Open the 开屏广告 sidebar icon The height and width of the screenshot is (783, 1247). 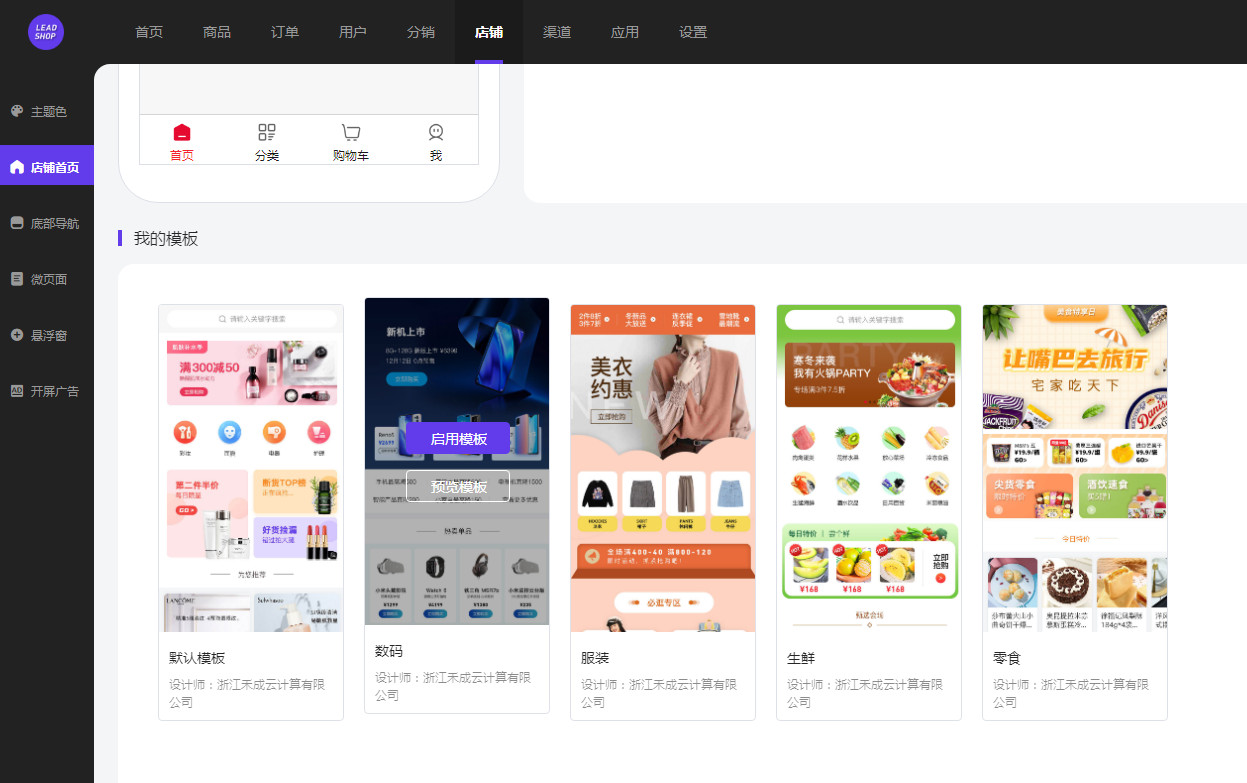(17, 391)
